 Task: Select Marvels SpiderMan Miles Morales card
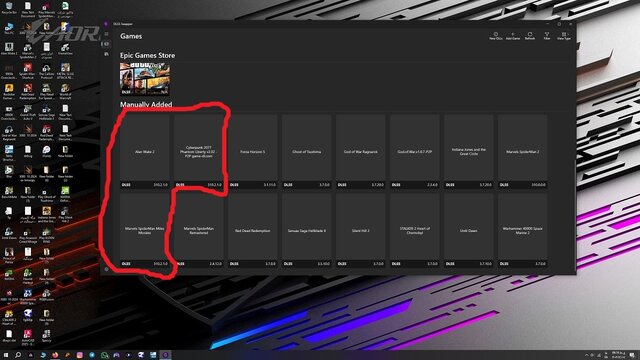145,230
